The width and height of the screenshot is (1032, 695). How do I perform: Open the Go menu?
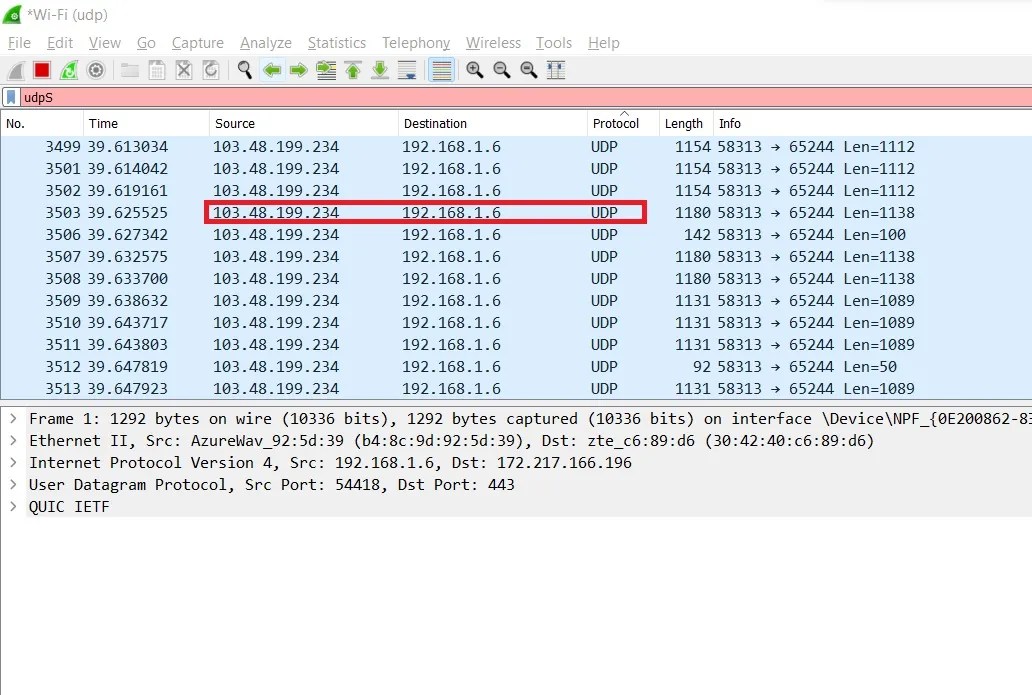click(146, 43)
